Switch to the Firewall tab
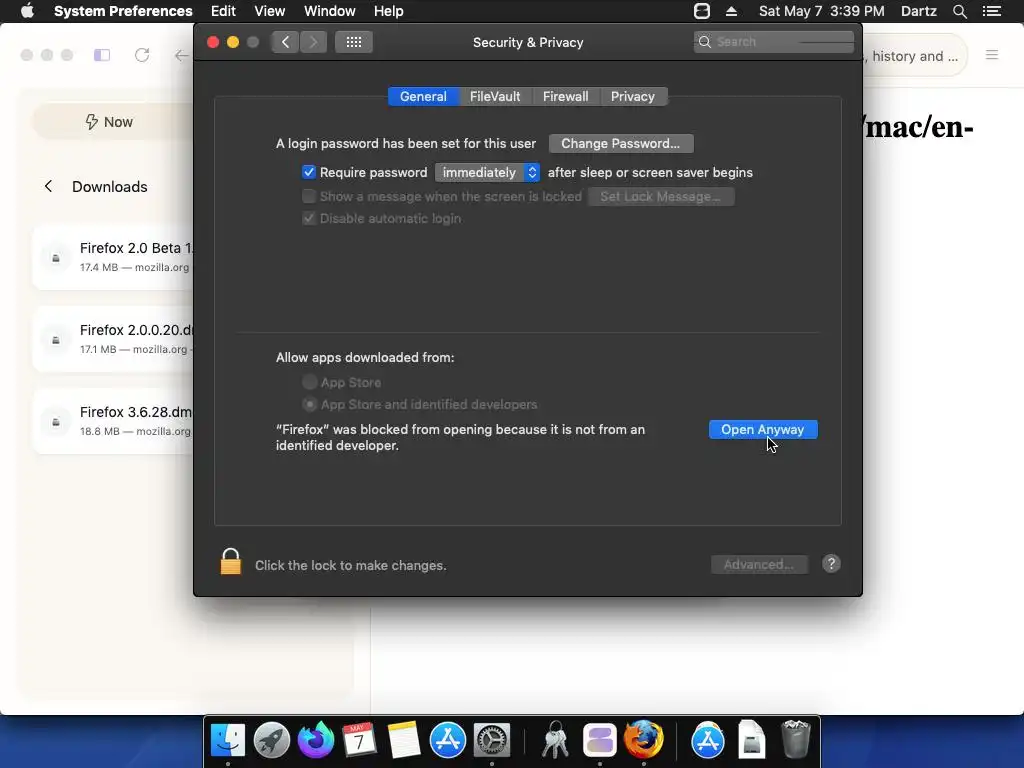1024x768 pixels. pyautogui.click(x=566, y=97)
